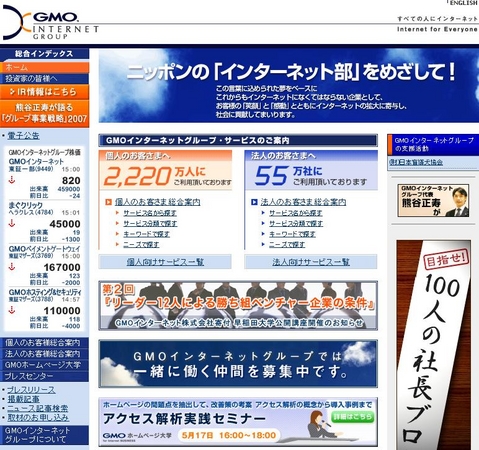Click the GMO Internet Group logo
The width and height of the screenshot is (479, 450).
(50, 23)
